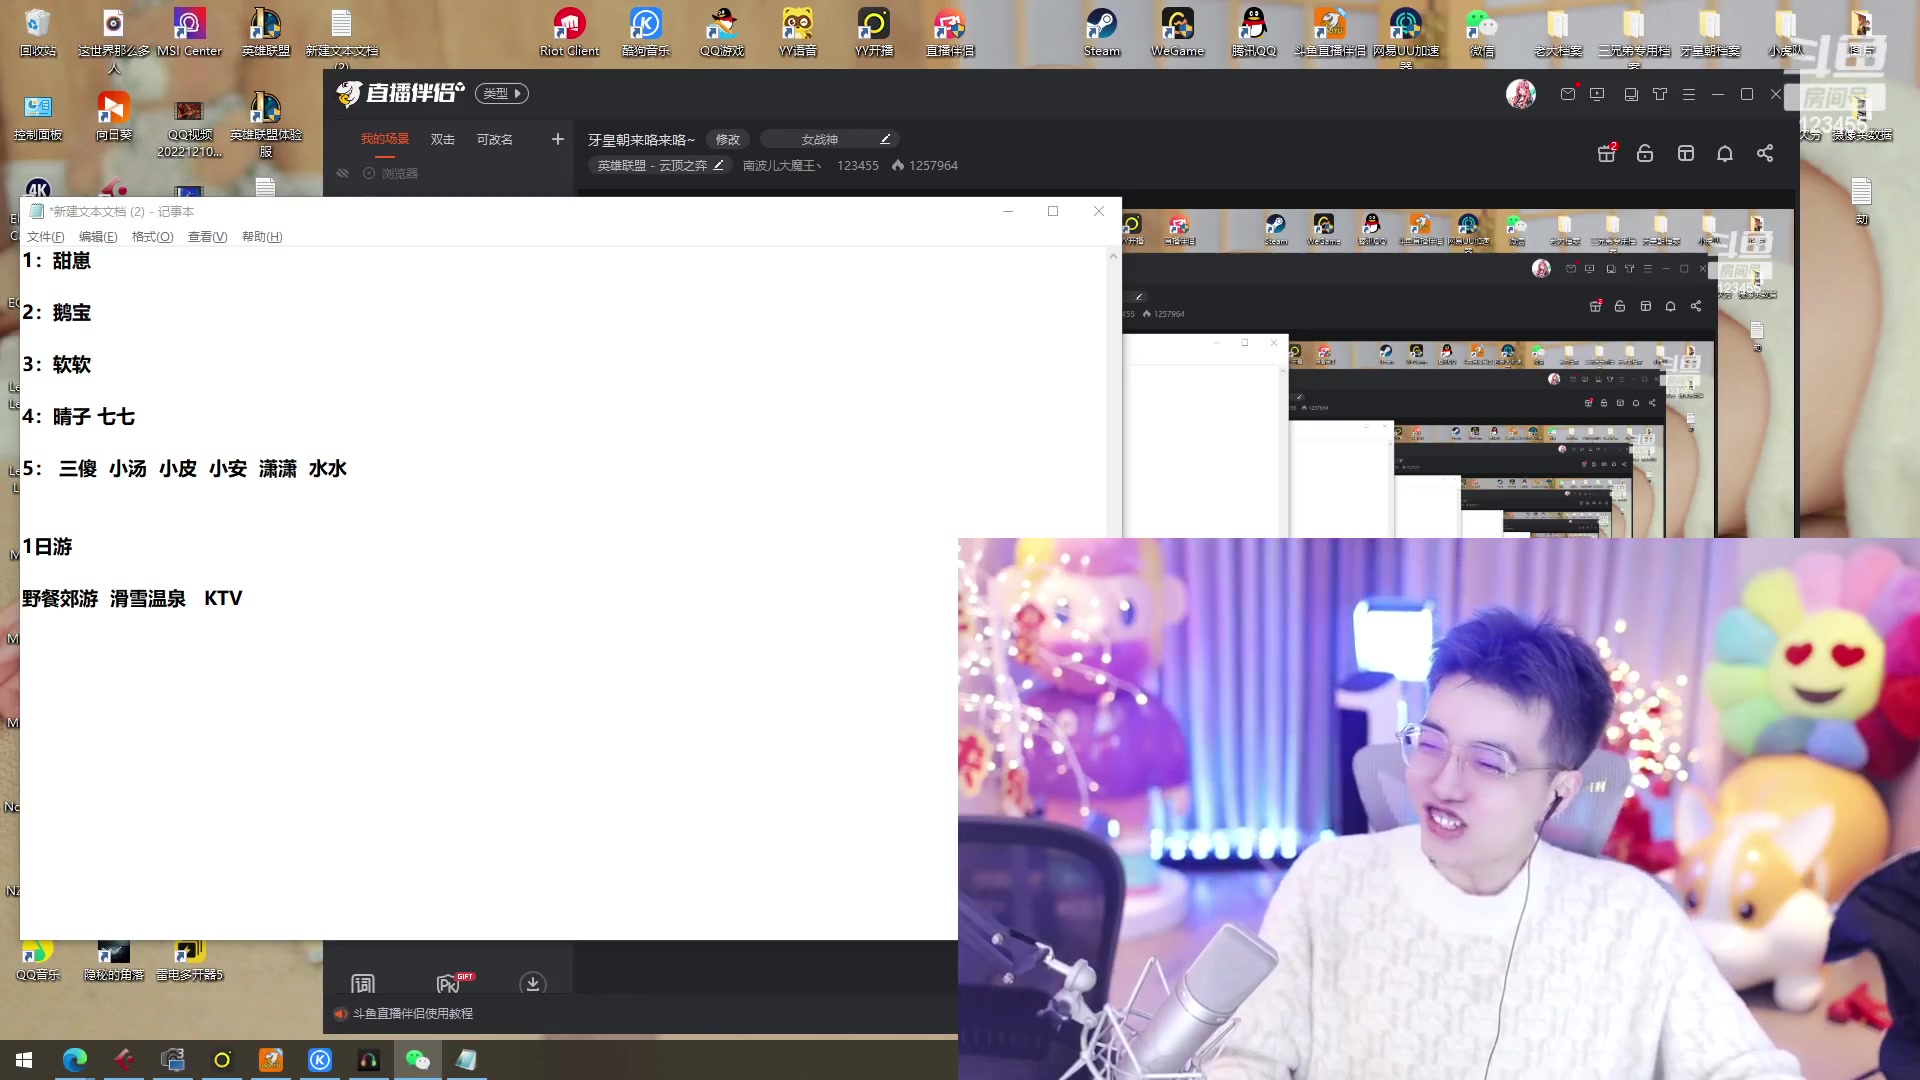Select the Riot Client desktop icon
1920x1080 pixels.
click(x=569, y=32)
